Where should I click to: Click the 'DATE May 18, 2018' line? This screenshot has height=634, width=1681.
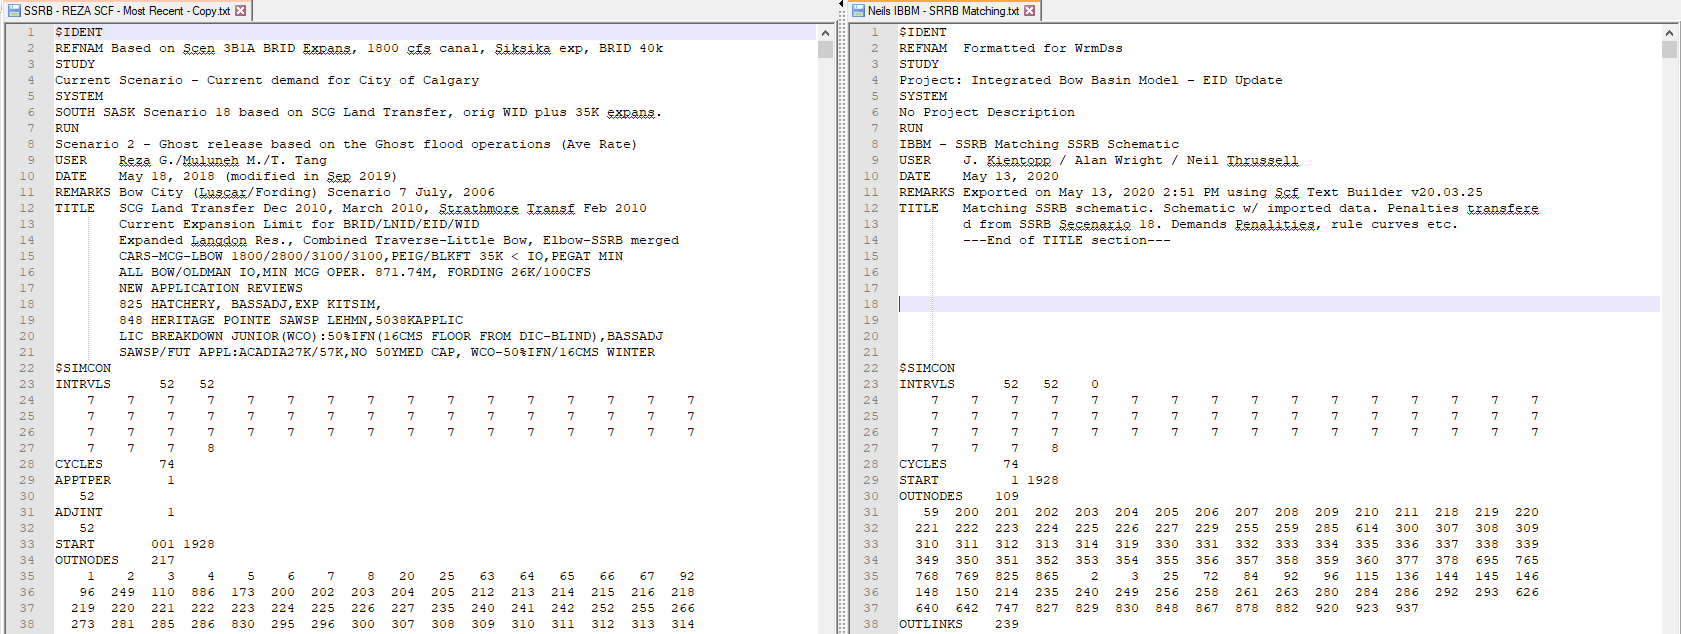tap(226, 176)
